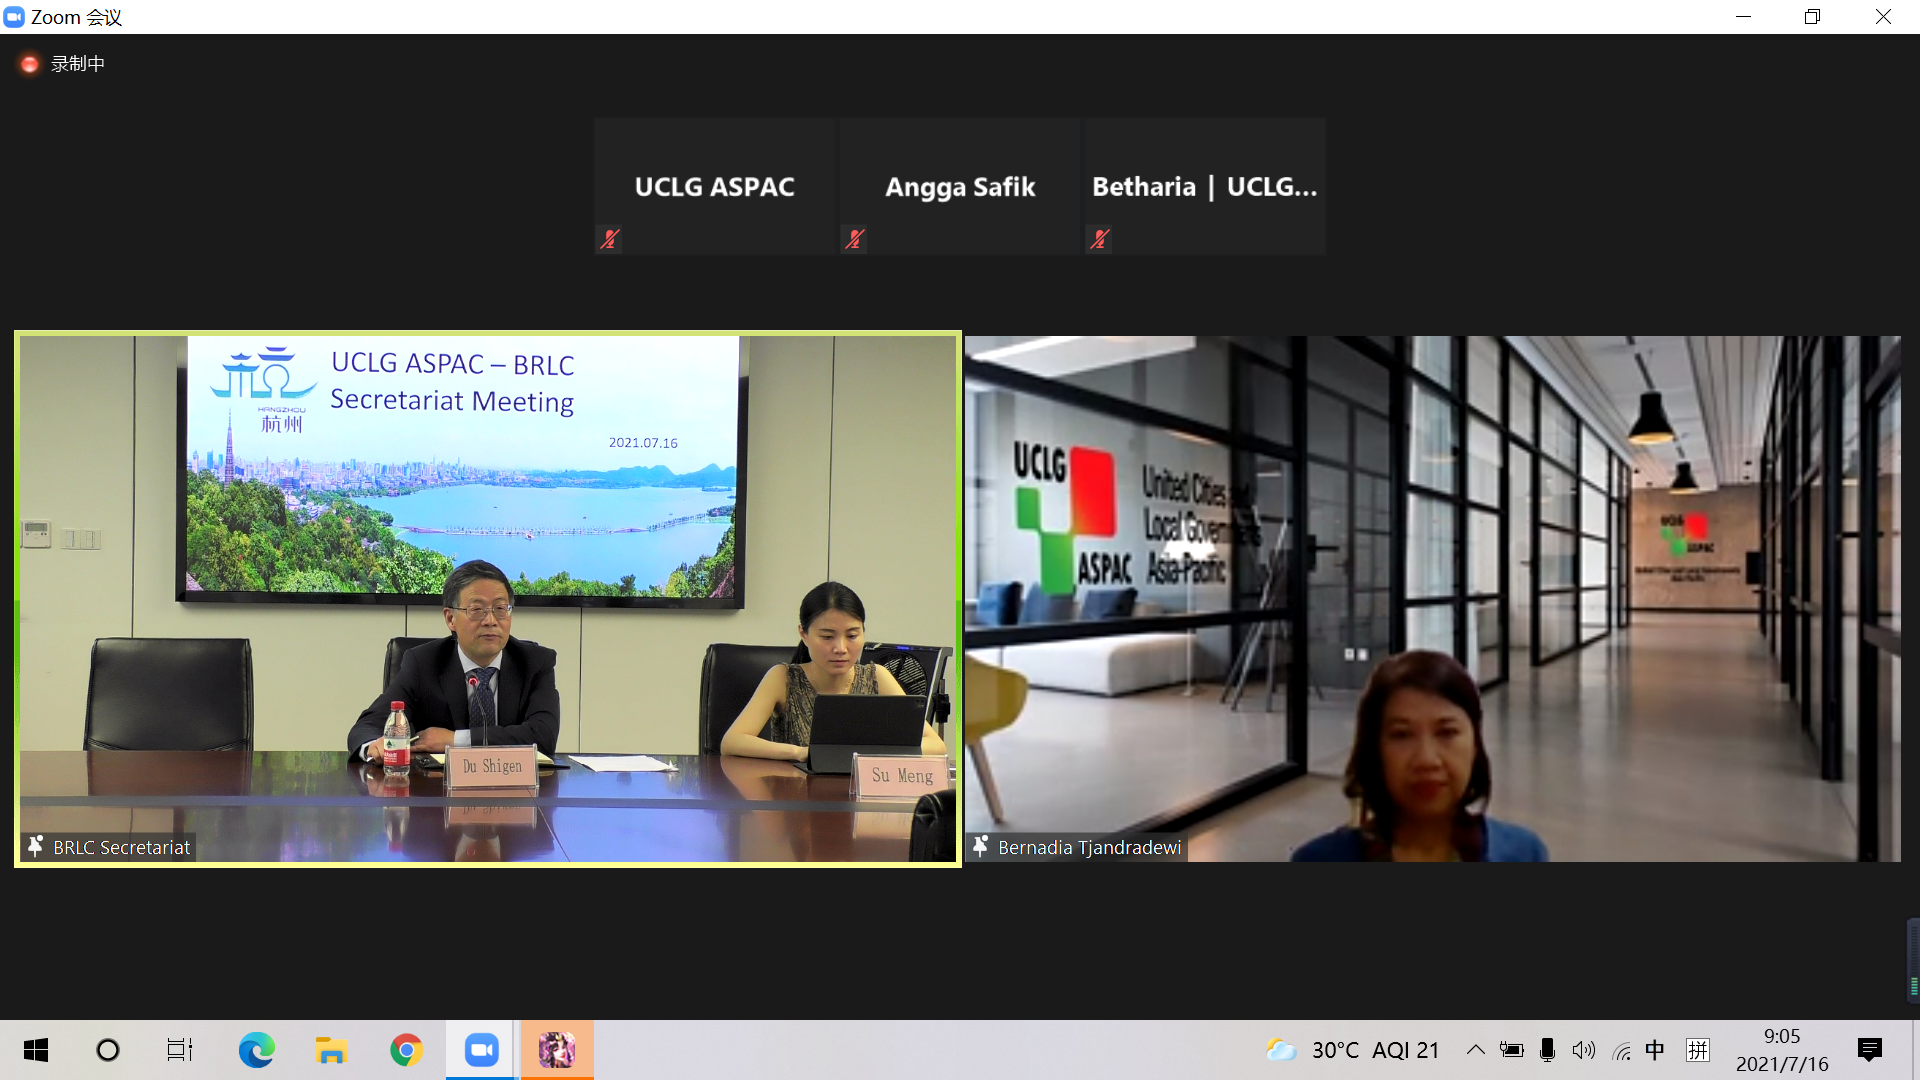The width and height of the screenshot is (1920, 1080).
Task: Launch Microsoft Edge from the taskbar
Action: coord(256,1050)
